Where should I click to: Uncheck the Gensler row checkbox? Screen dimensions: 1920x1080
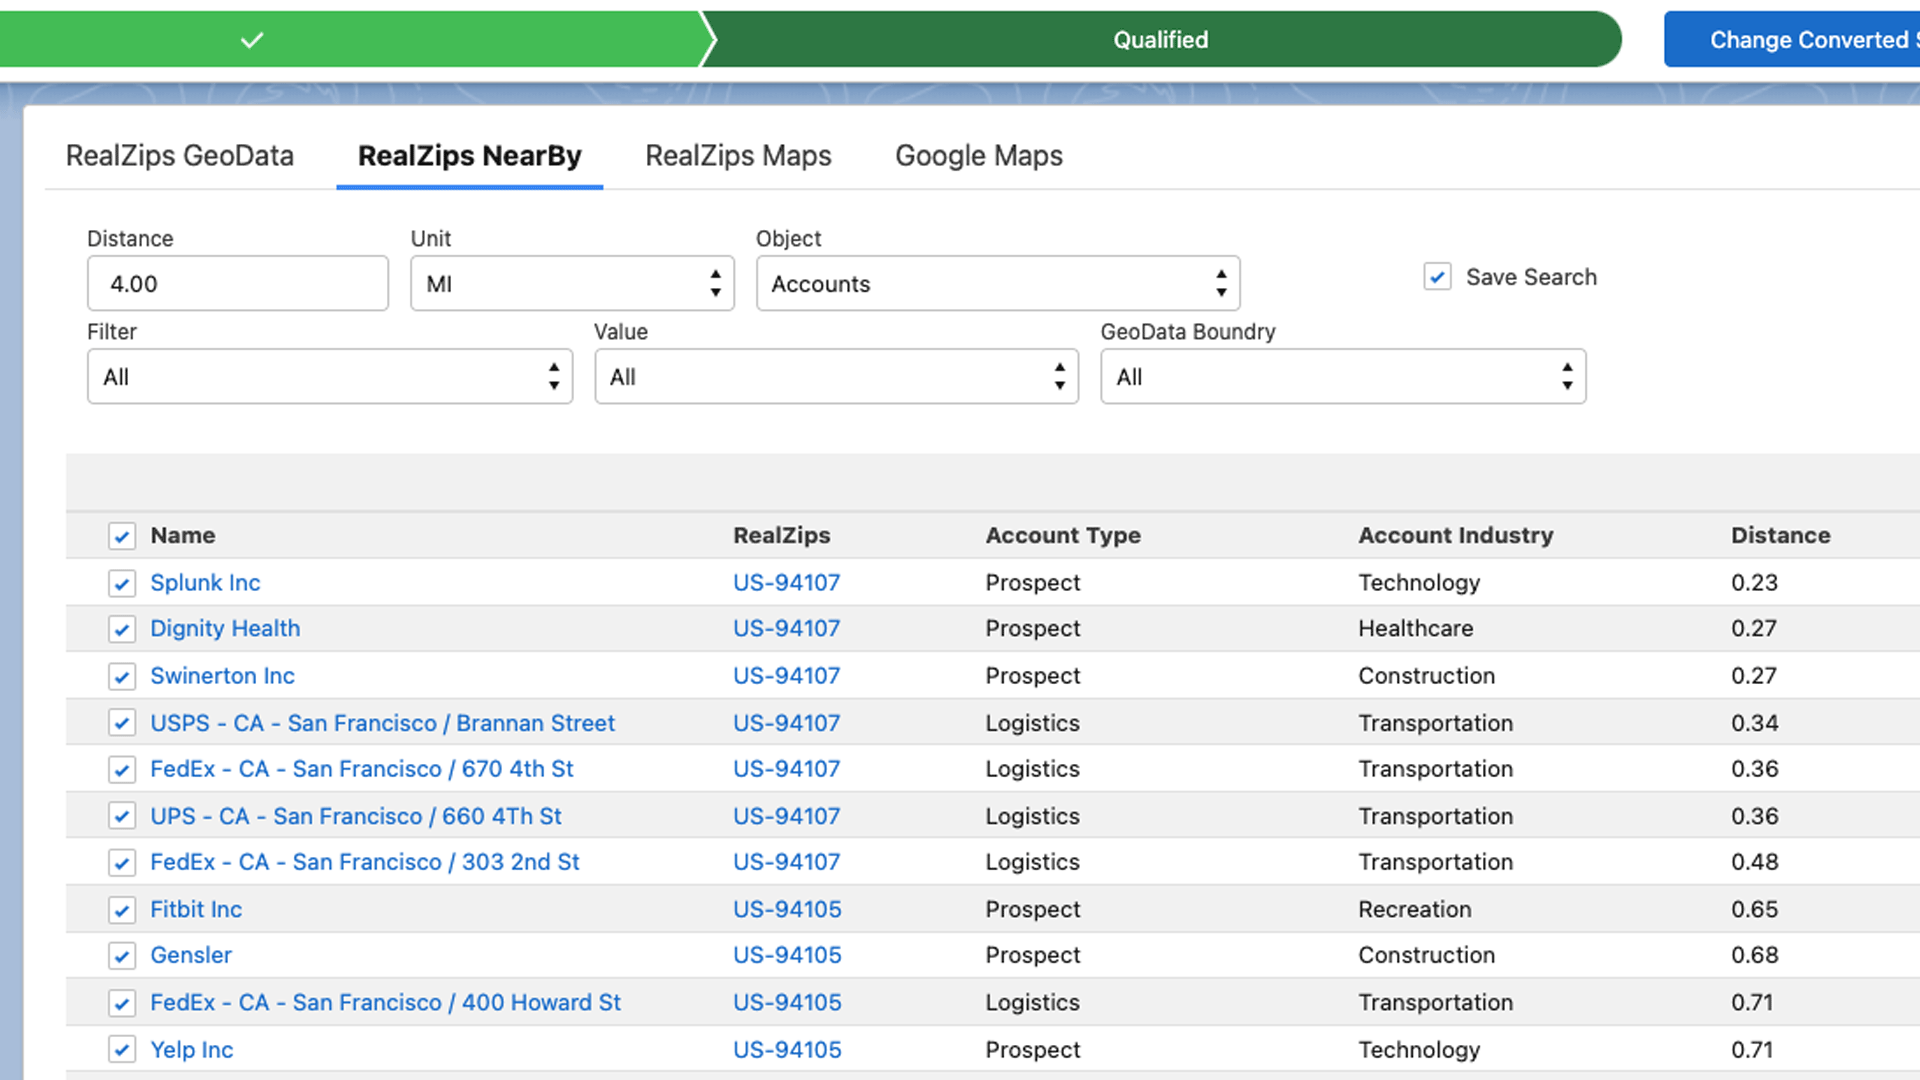pos(121,956)
